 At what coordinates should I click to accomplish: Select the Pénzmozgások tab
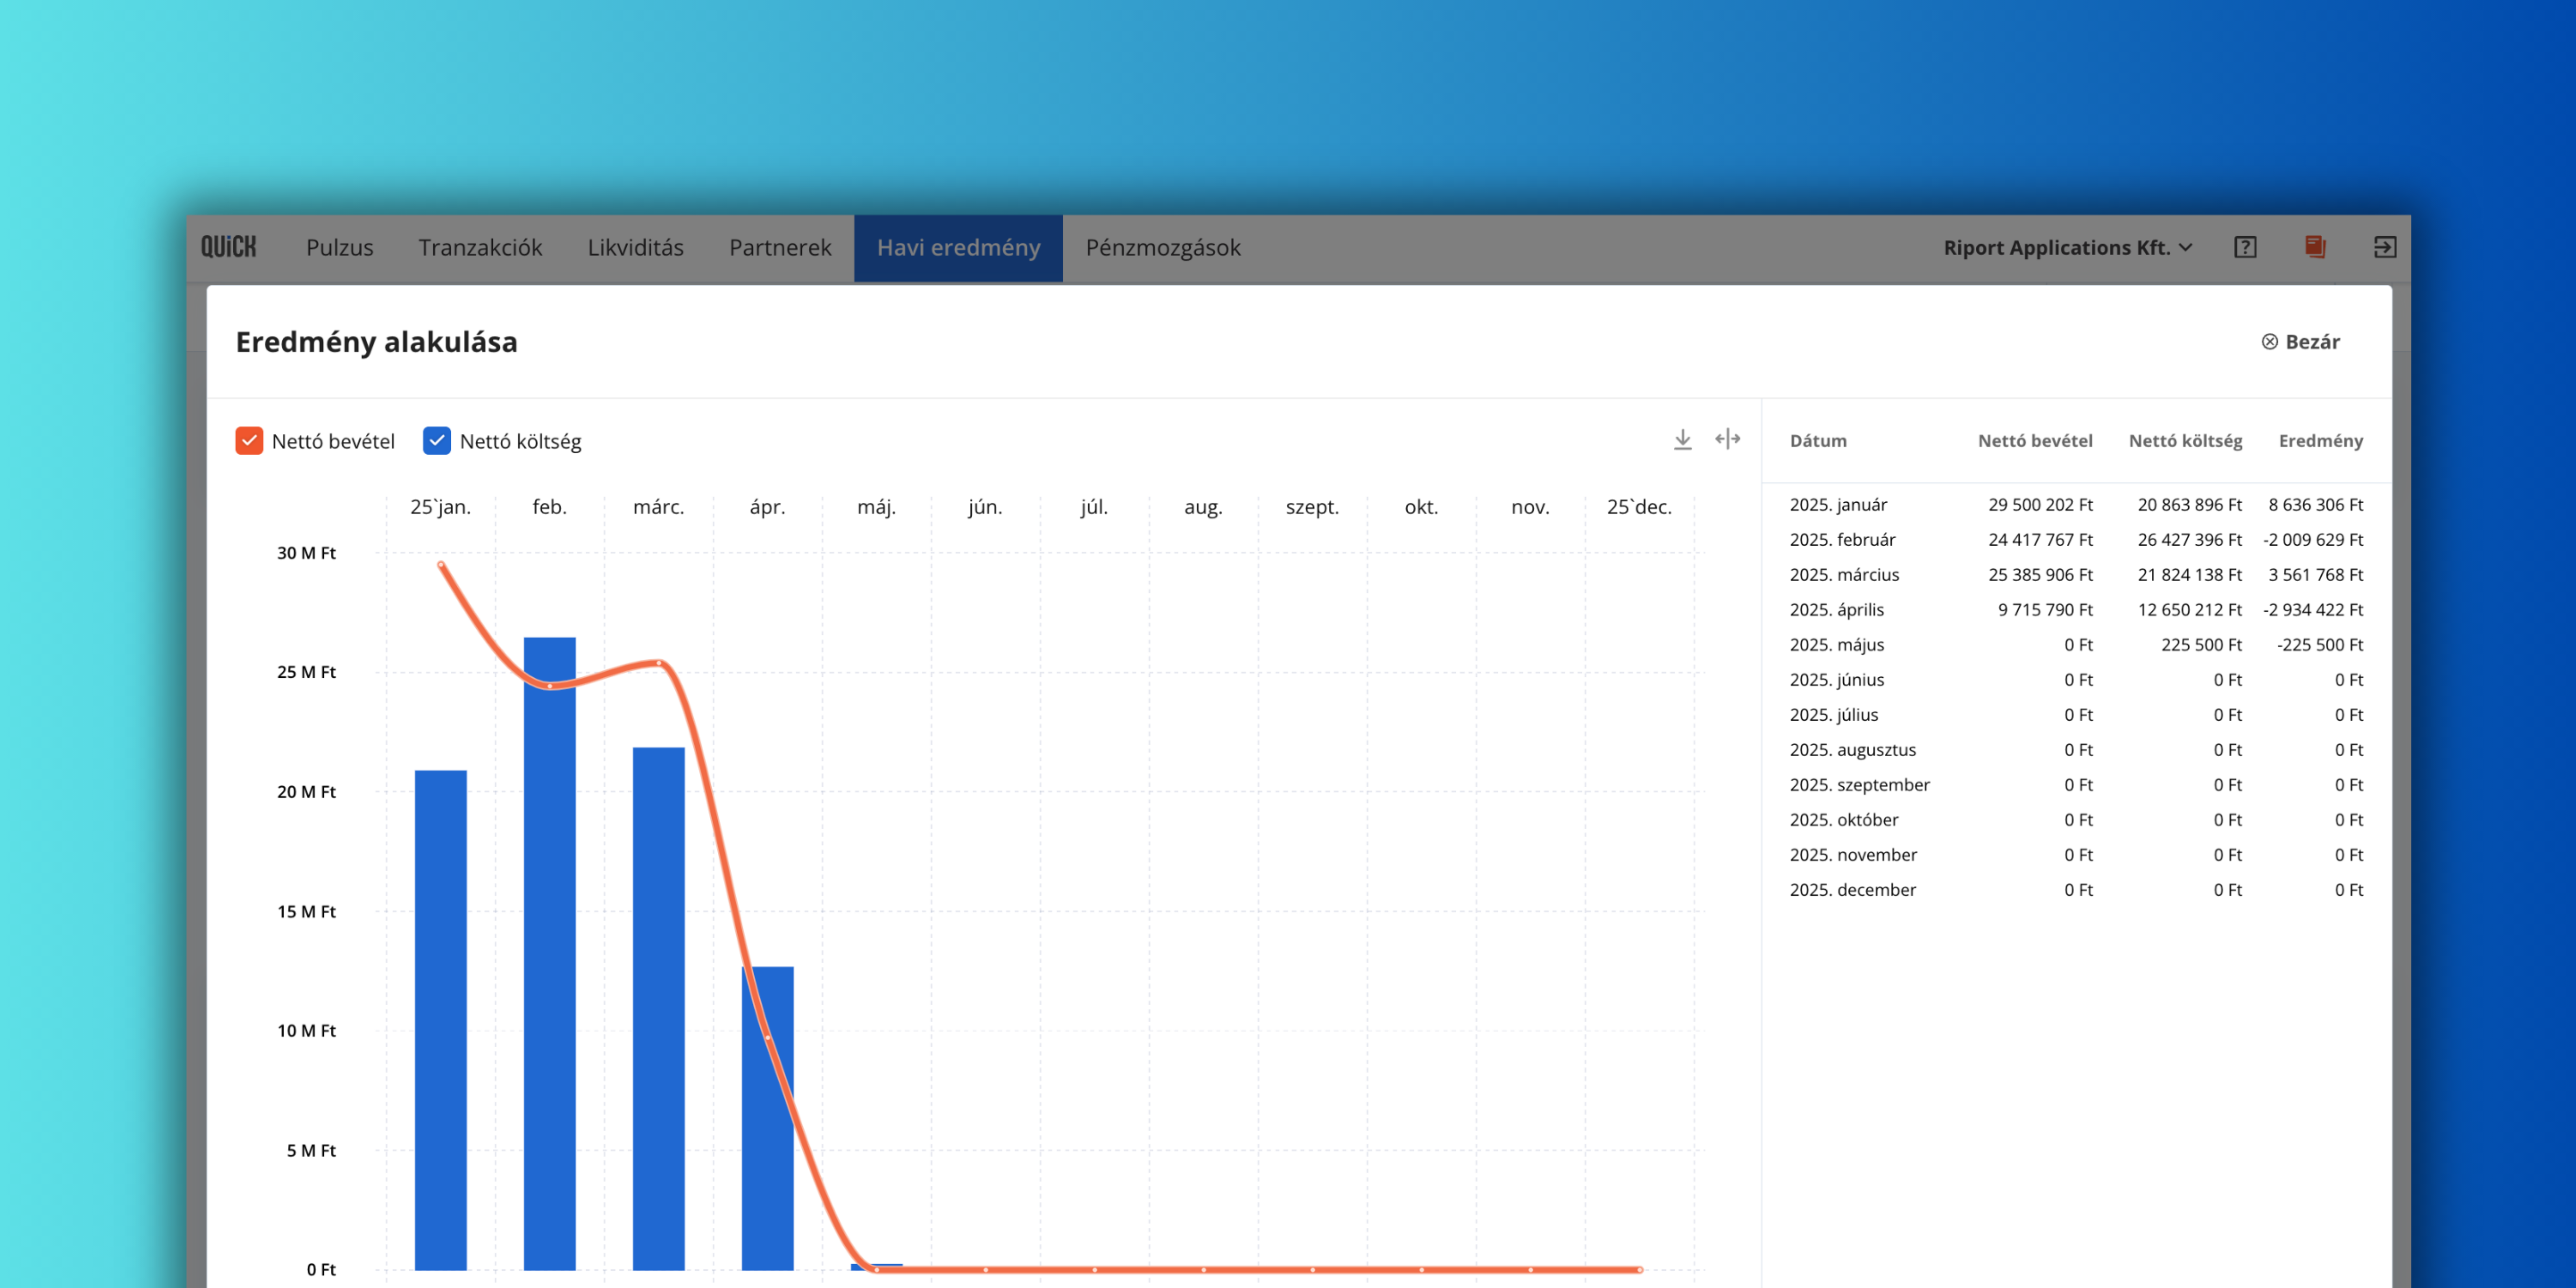pyautogui.click(x=1163, y=247)
